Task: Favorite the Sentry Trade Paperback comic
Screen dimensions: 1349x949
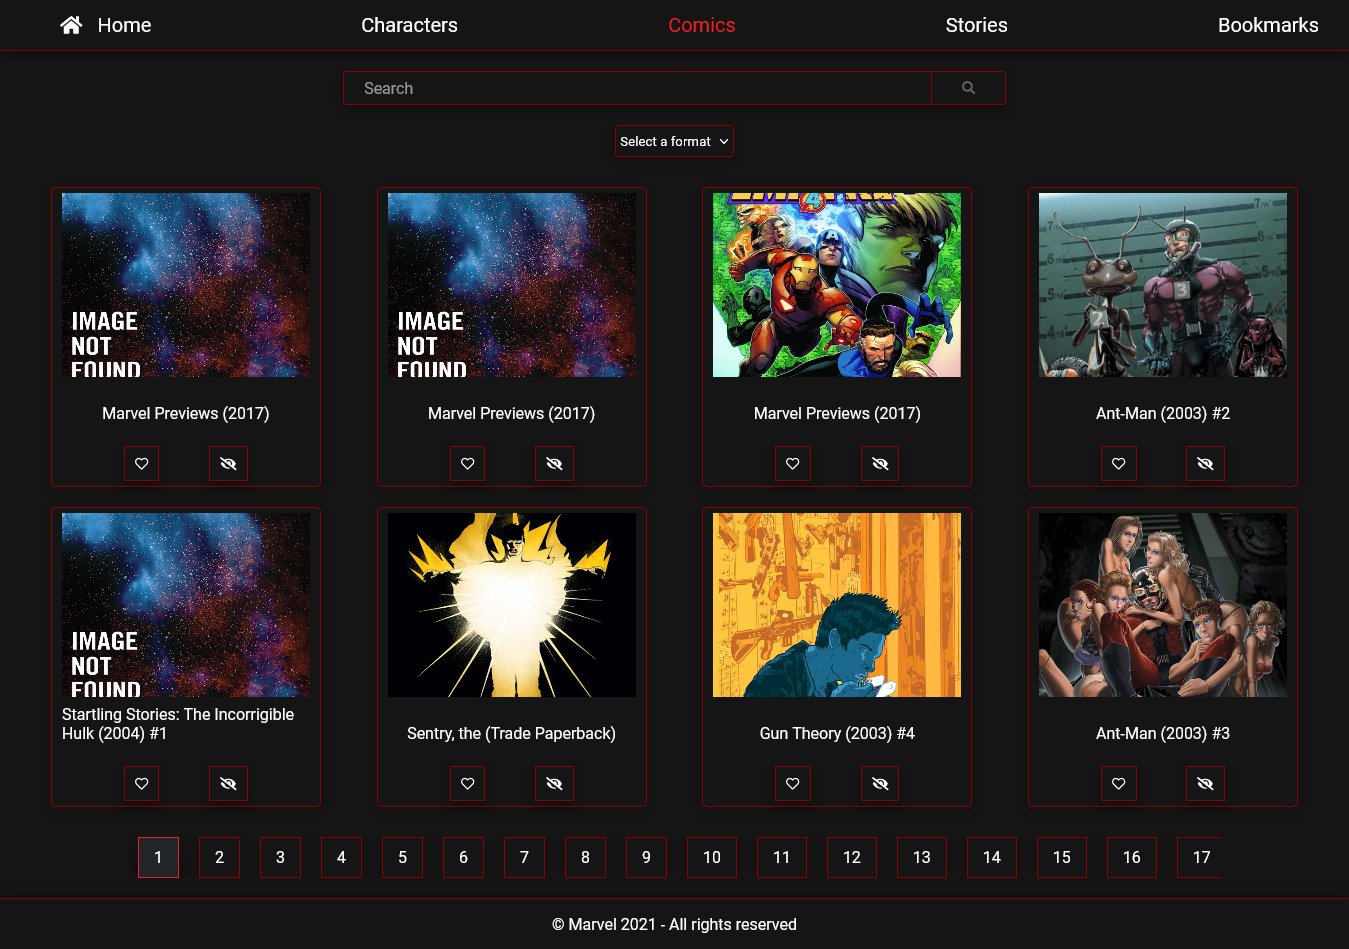Action: [x=467, y=783]
